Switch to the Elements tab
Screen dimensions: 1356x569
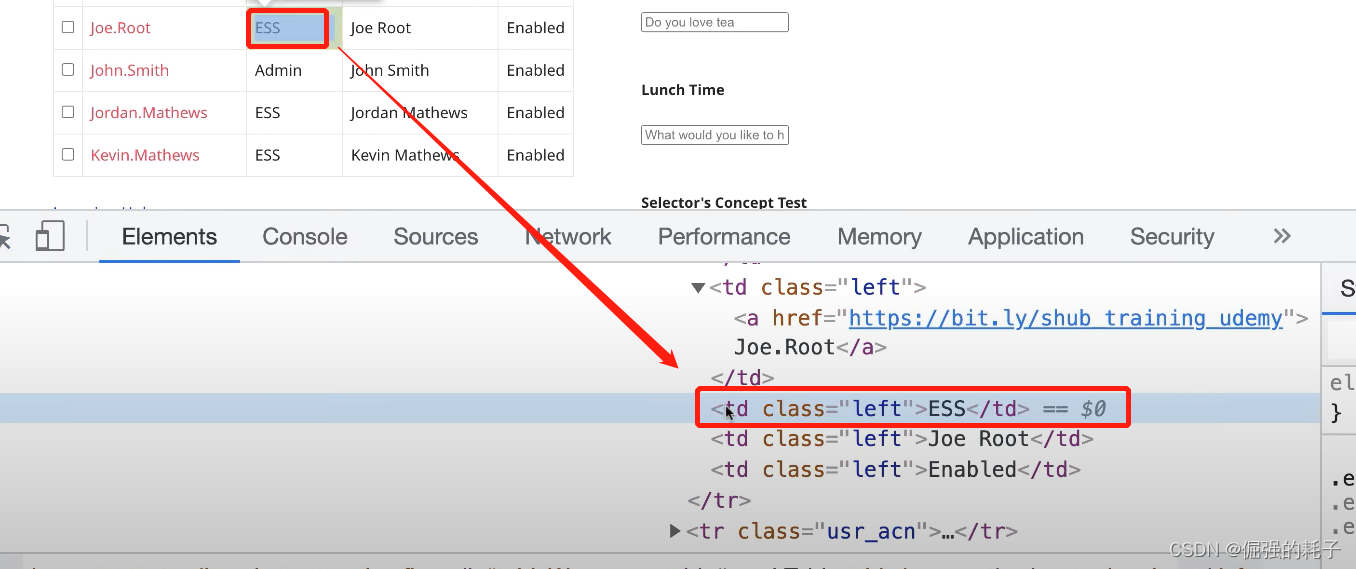coord(169,237)
